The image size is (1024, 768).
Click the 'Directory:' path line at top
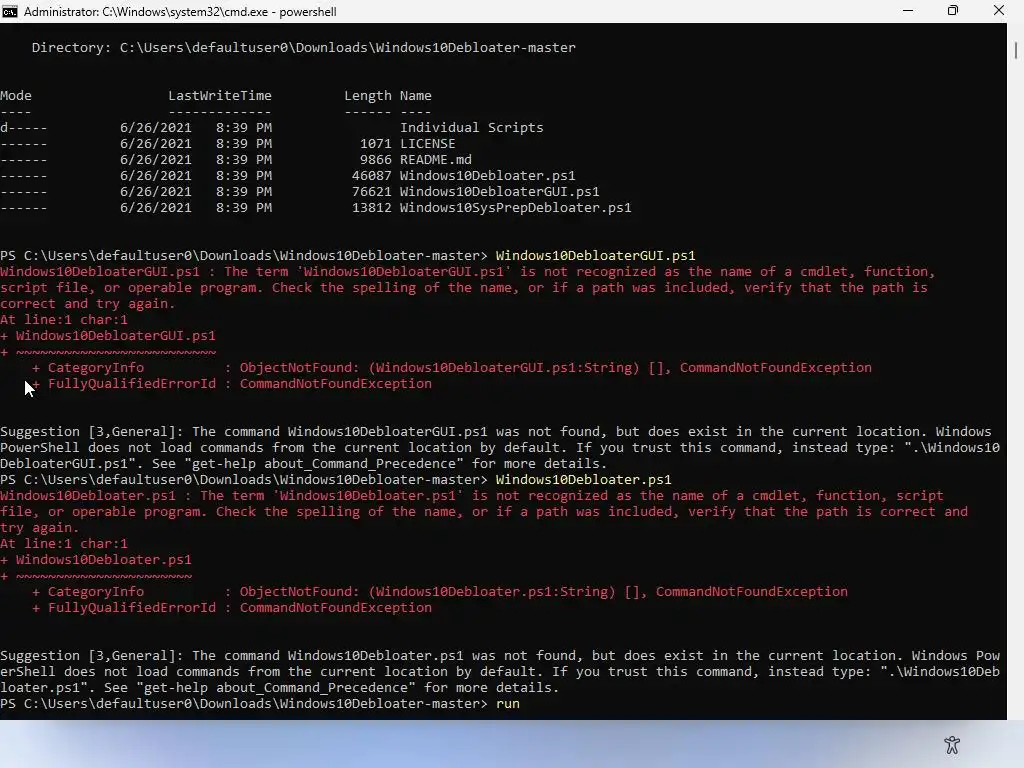(304, 48)
